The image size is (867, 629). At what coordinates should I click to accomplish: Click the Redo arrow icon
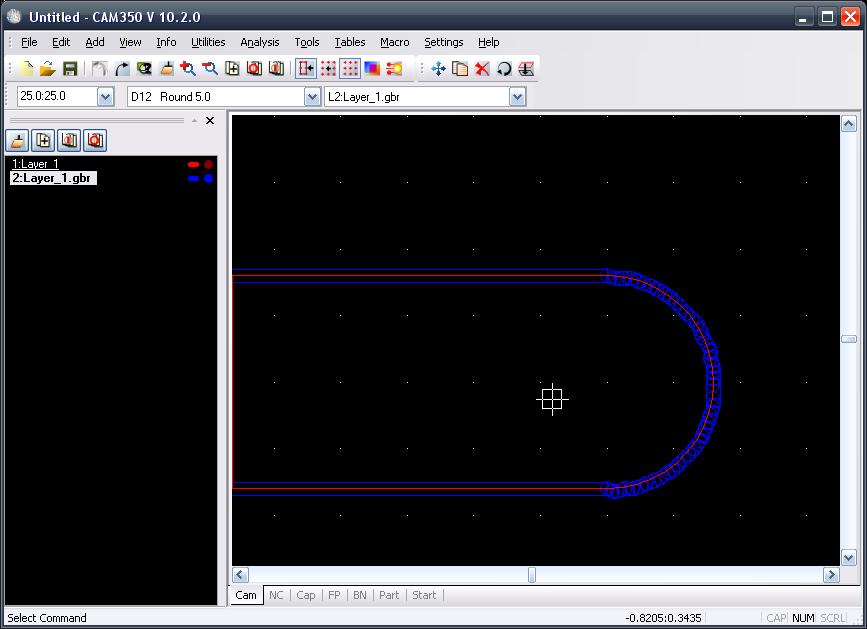[121, 69]
